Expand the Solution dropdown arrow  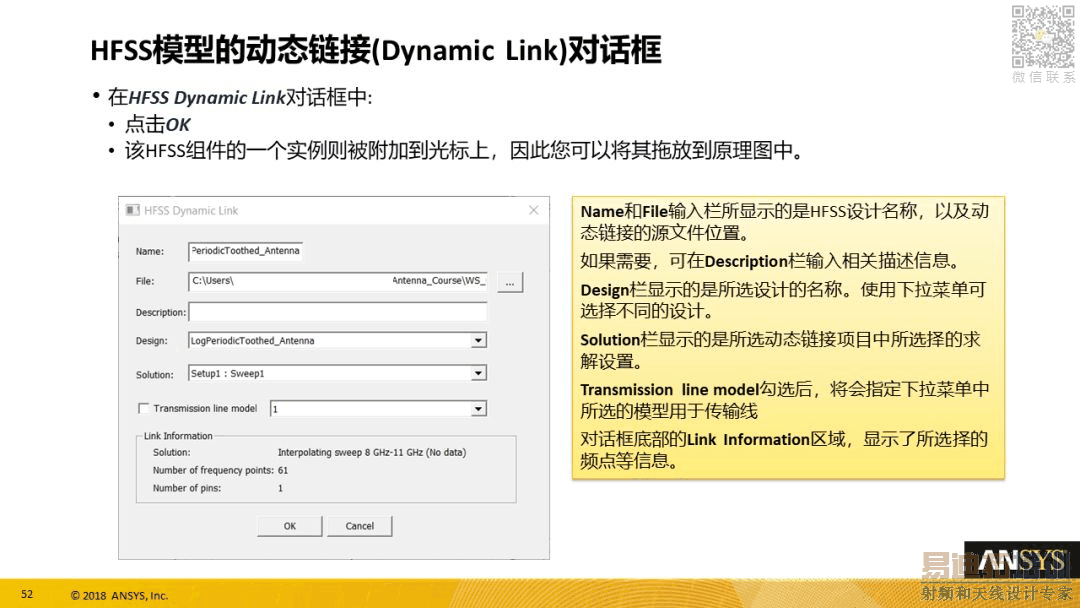[478, 373]
